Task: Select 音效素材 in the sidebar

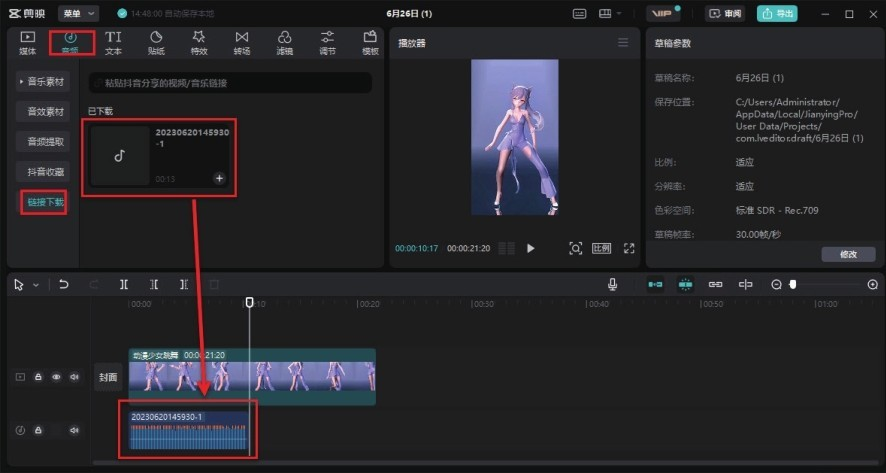Action: coord(45,112)
